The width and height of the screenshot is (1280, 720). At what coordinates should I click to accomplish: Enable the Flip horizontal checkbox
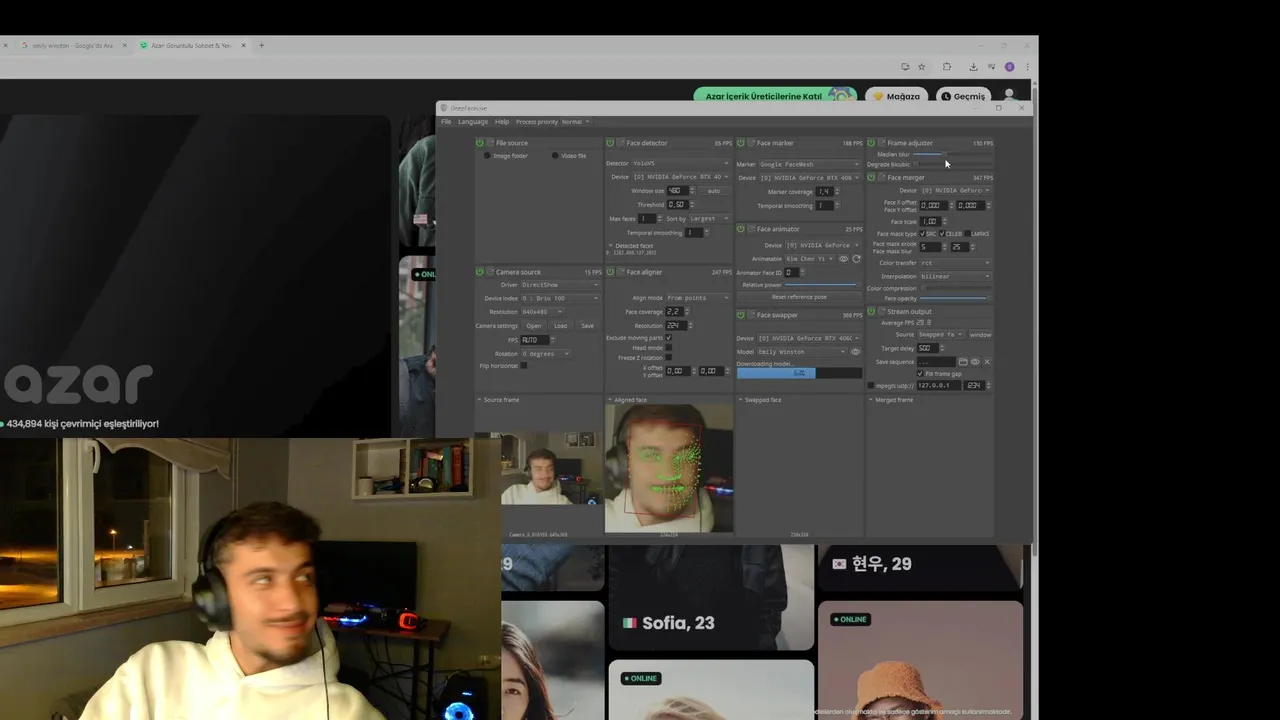point(523,366)
